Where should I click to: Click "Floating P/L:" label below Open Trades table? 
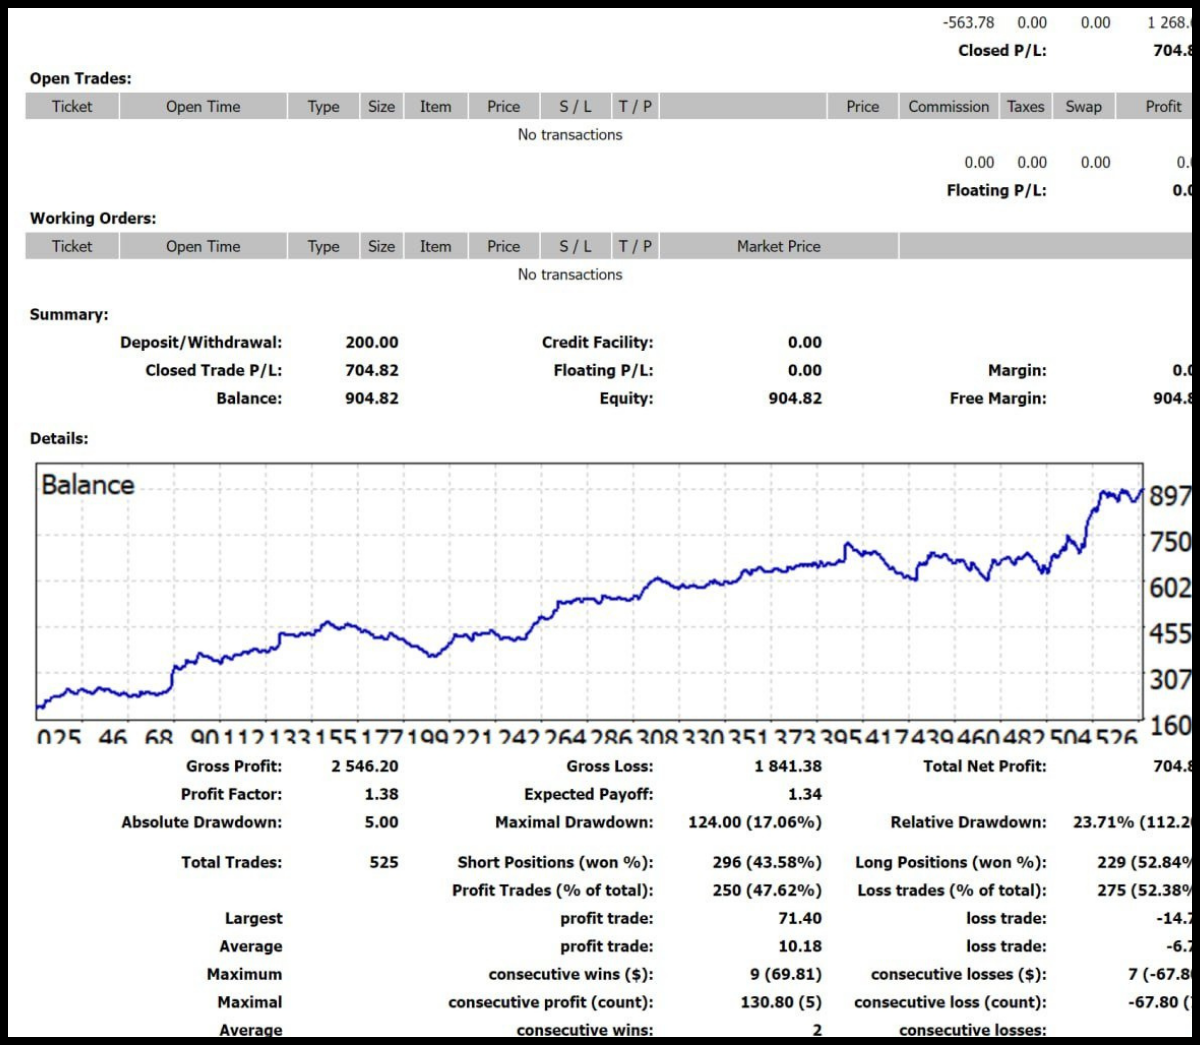(996, 190)
